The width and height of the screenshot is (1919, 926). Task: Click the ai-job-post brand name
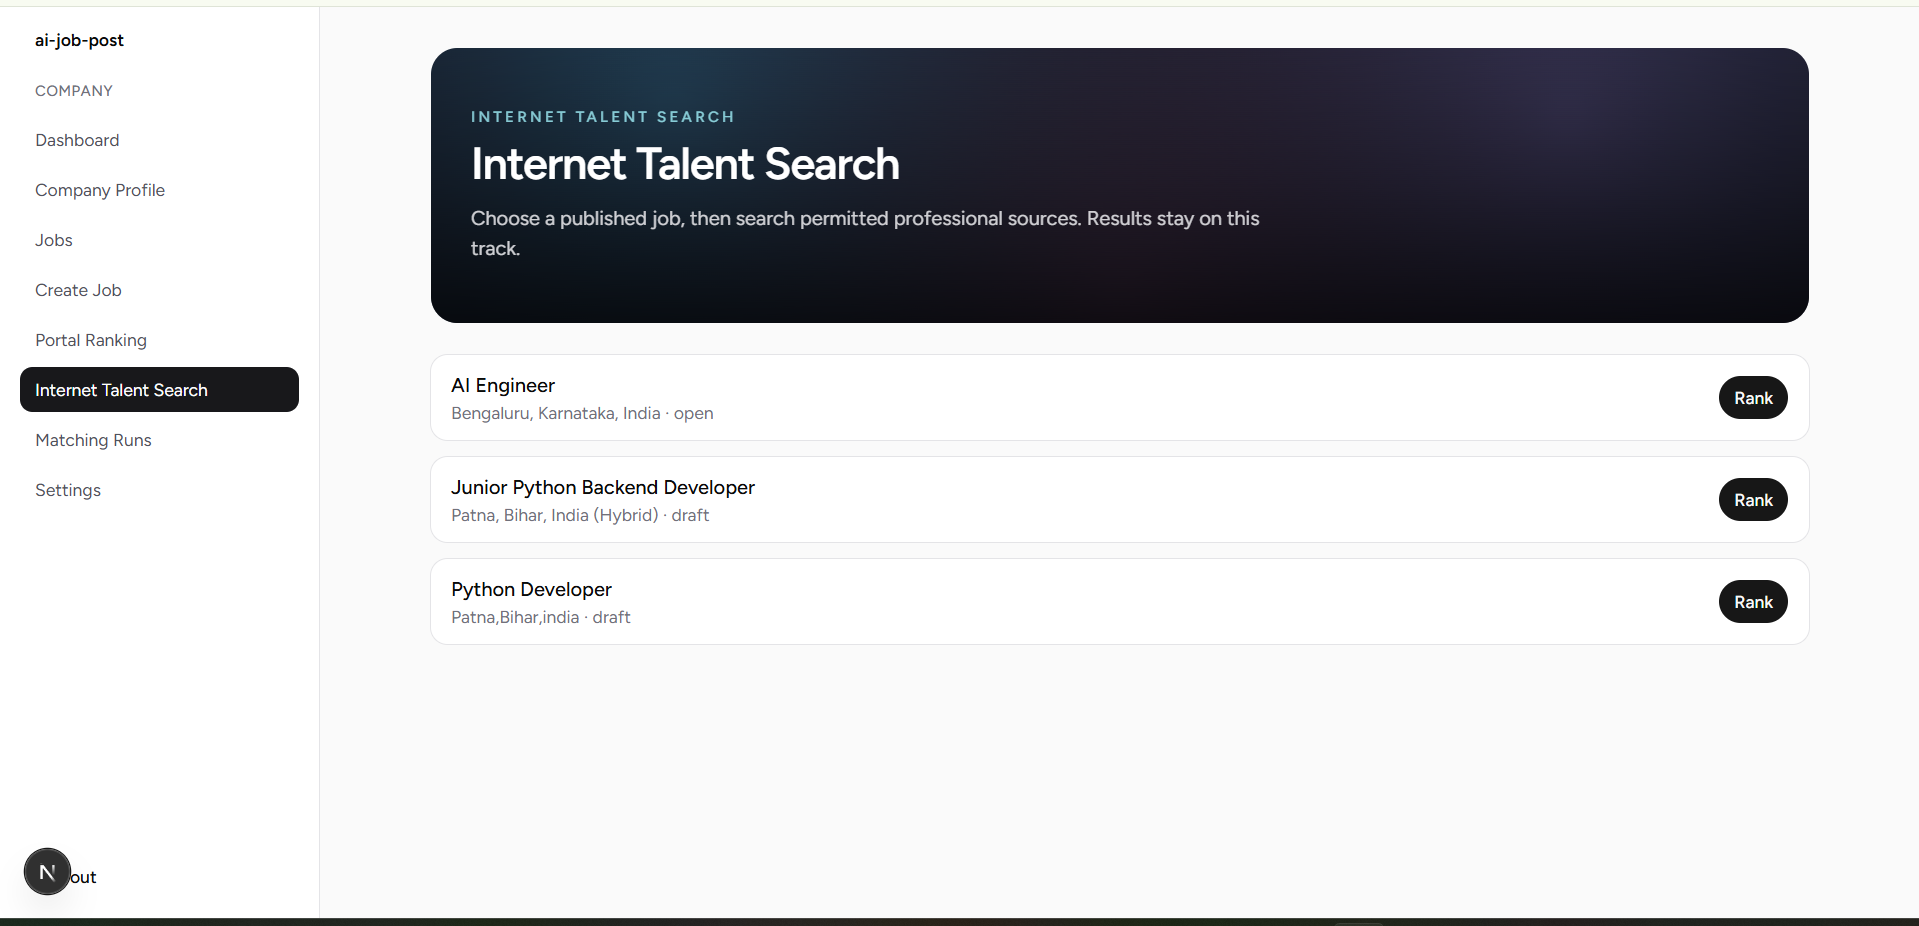click(x=79, y=40)
